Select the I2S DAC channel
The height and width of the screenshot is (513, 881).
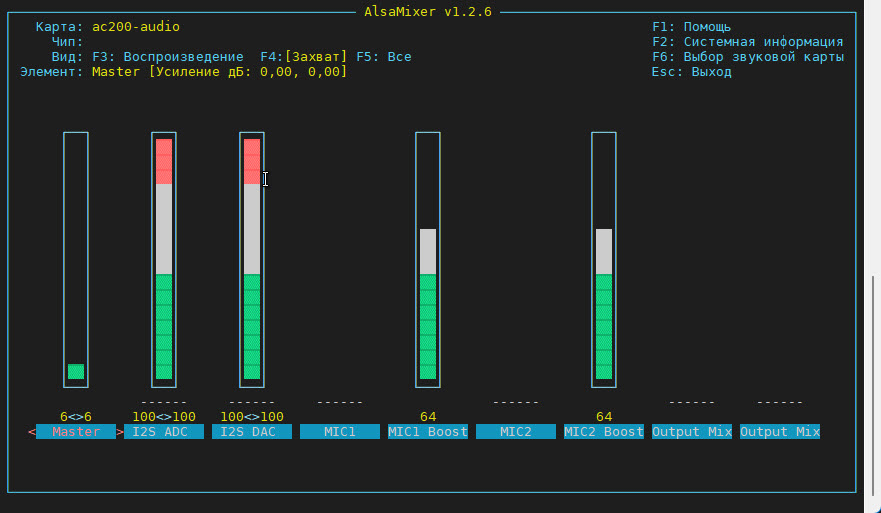pyautogui.click(x=252, y=432)
